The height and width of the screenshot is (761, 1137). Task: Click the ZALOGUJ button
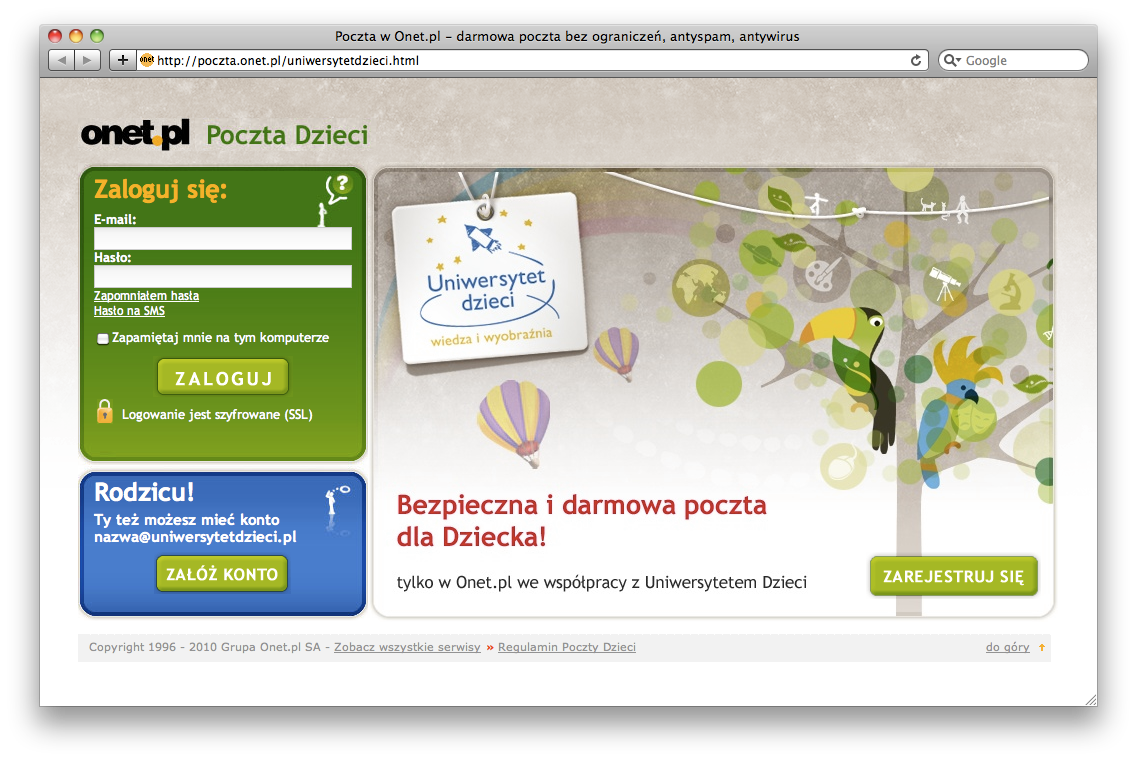click(223, 377)
